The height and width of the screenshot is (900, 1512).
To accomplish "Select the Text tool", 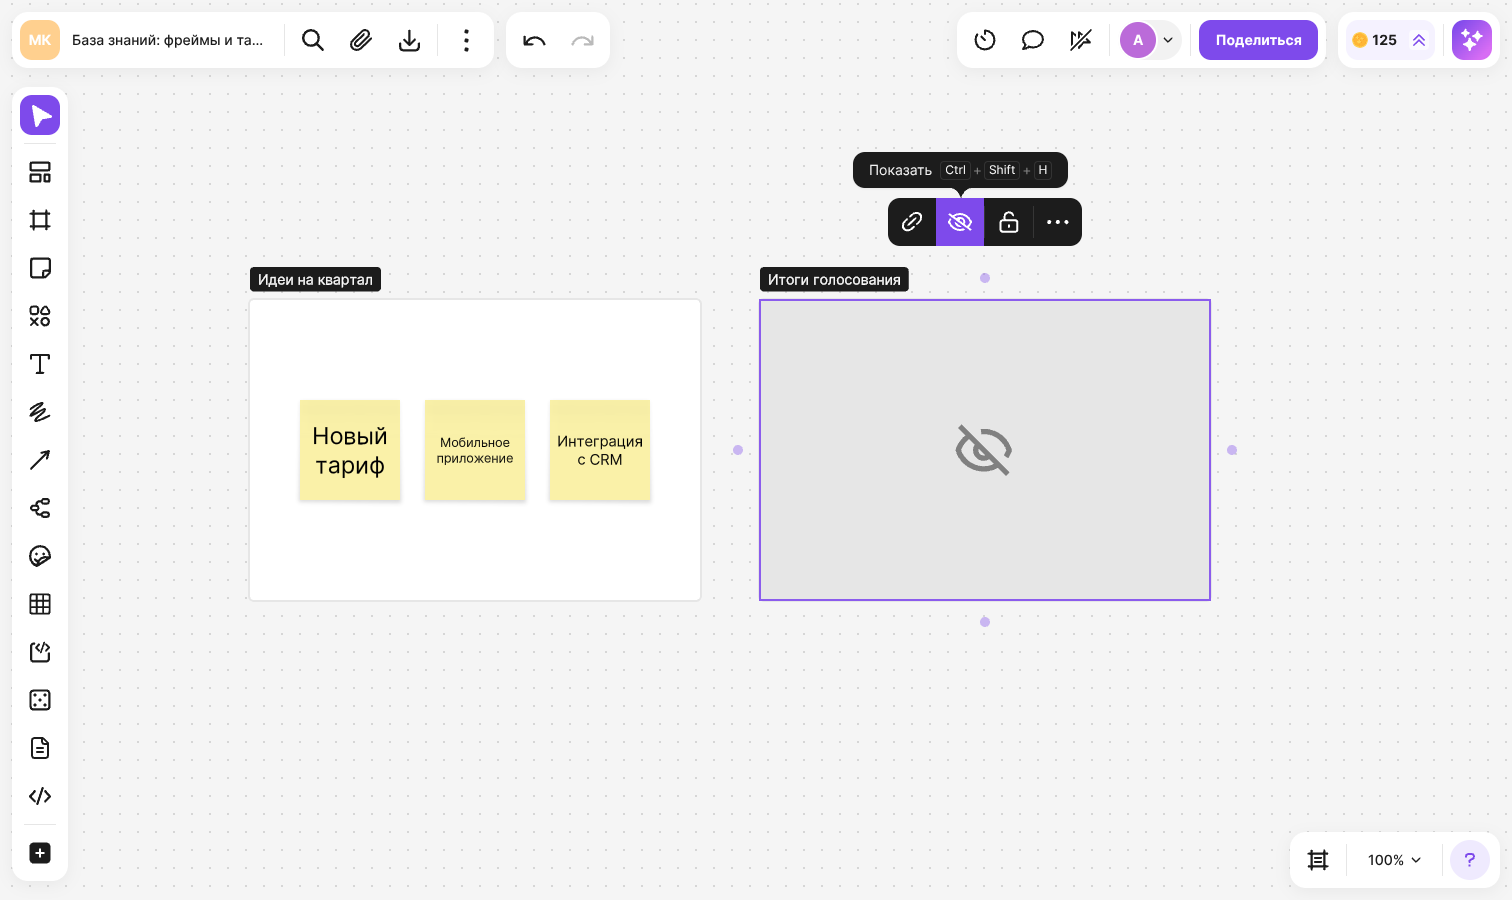I will tap(40, 364).
